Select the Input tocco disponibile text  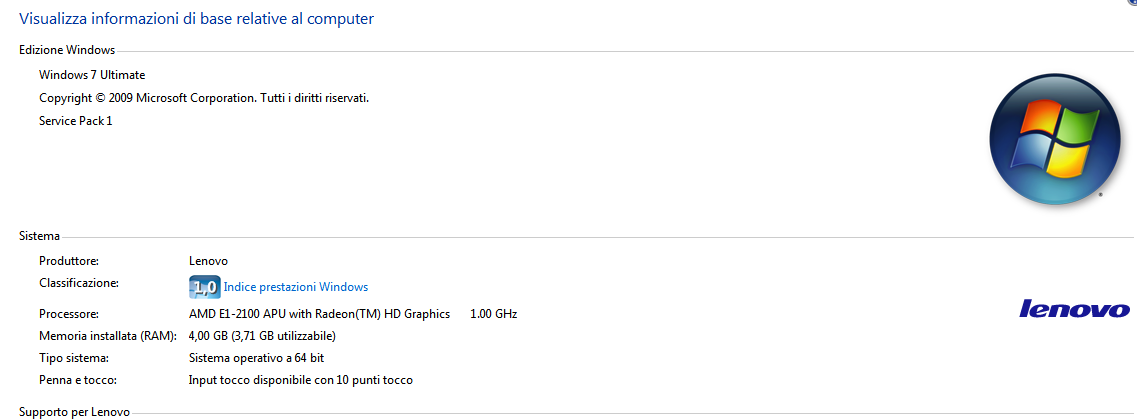pos(301,379)
